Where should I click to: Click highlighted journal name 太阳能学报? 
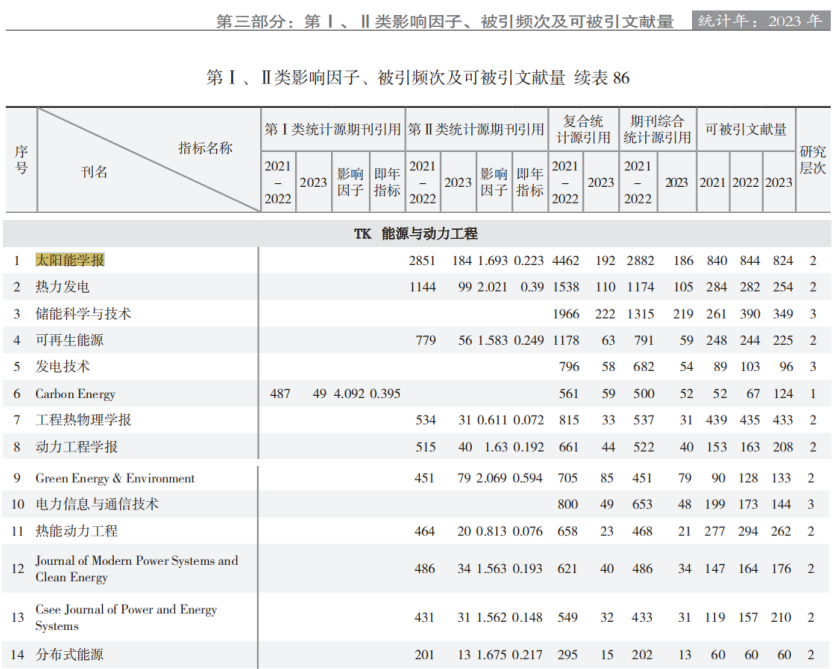pyautogui.click(x=70, y=260)
